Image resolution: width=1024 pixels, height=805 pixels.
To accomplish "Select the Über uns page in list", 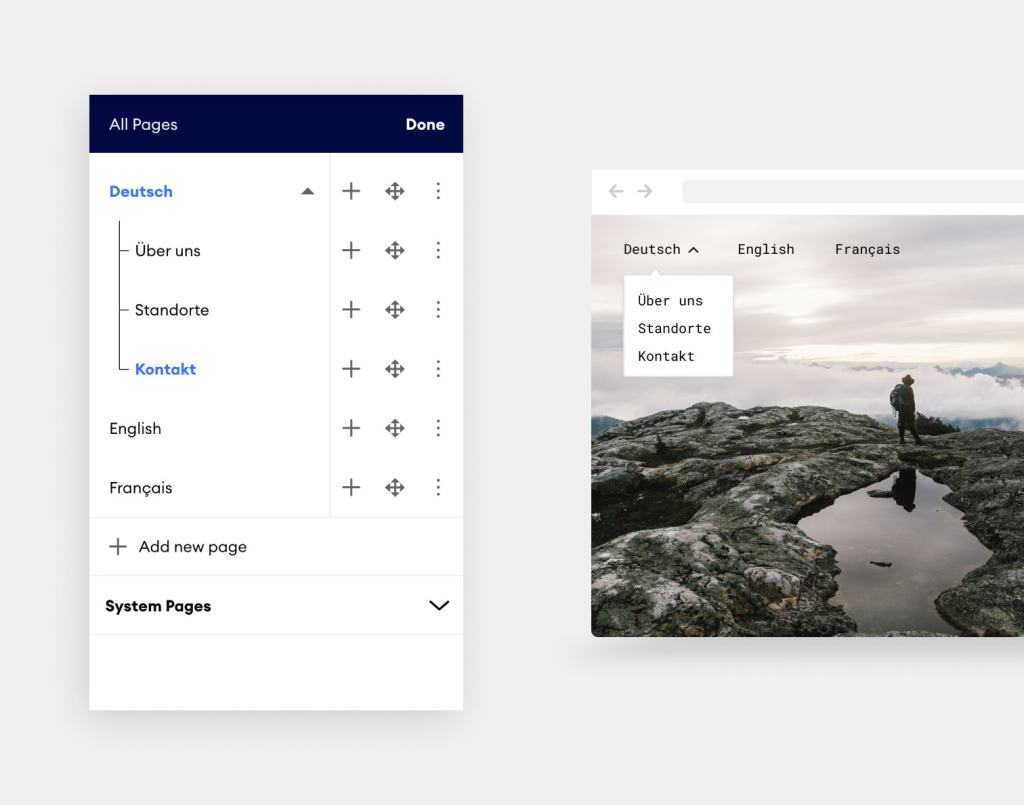I will [168, 250].
